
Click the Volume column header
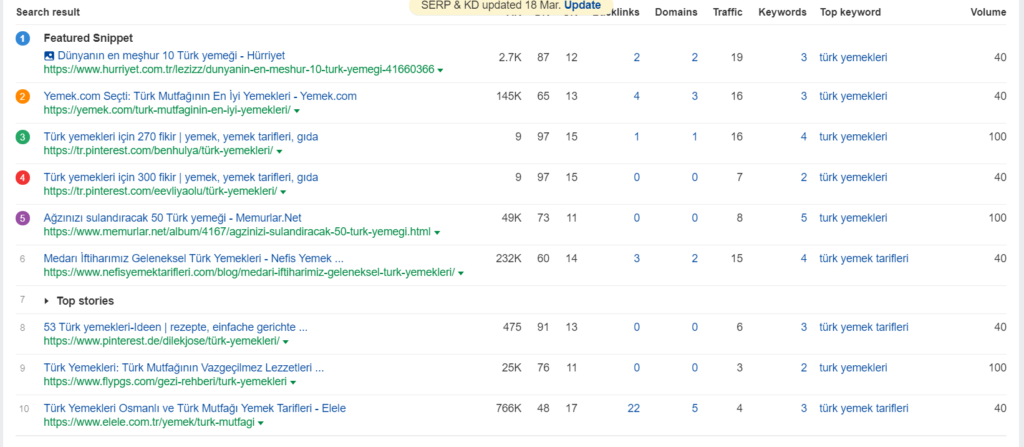[x=989, y=12]
